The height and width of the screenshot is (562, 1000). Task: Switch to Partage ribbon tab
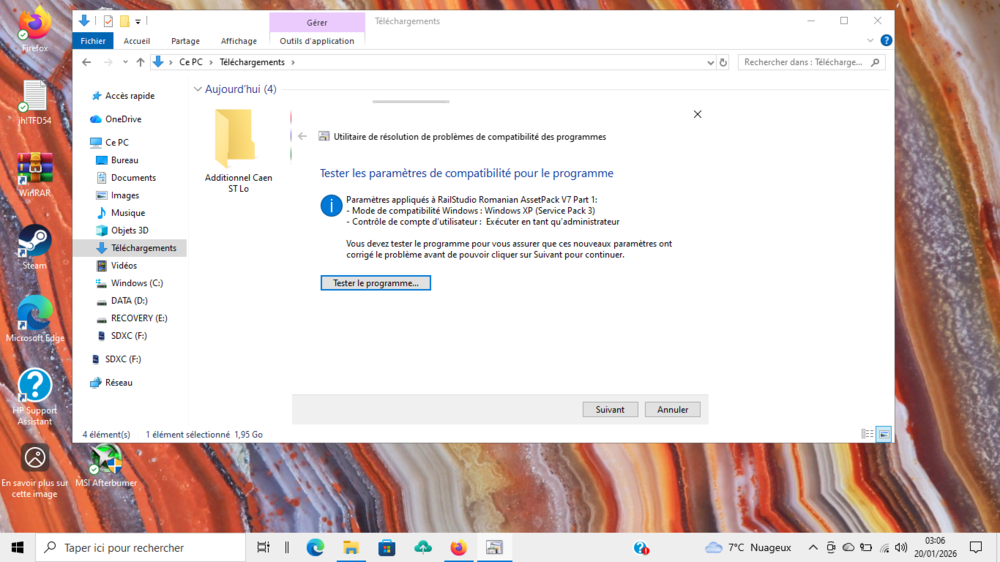coord(186,41)
